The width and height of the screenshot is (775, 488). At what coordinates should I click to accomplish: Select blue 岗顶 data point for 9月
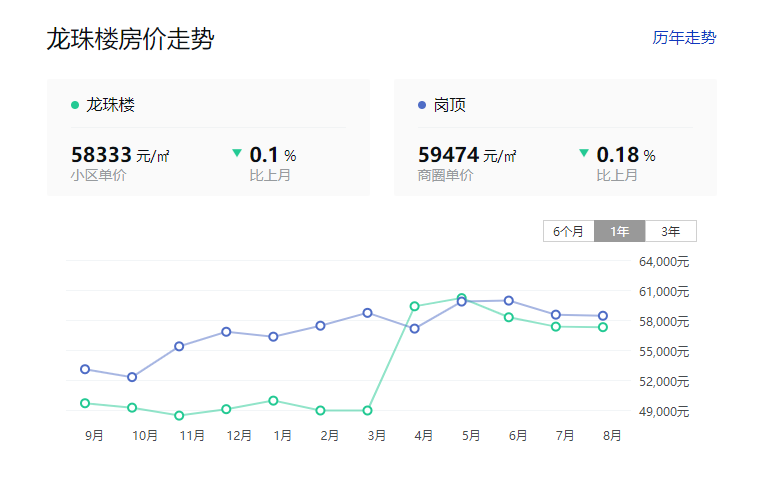pyautogui.click(x=85, y=369)
